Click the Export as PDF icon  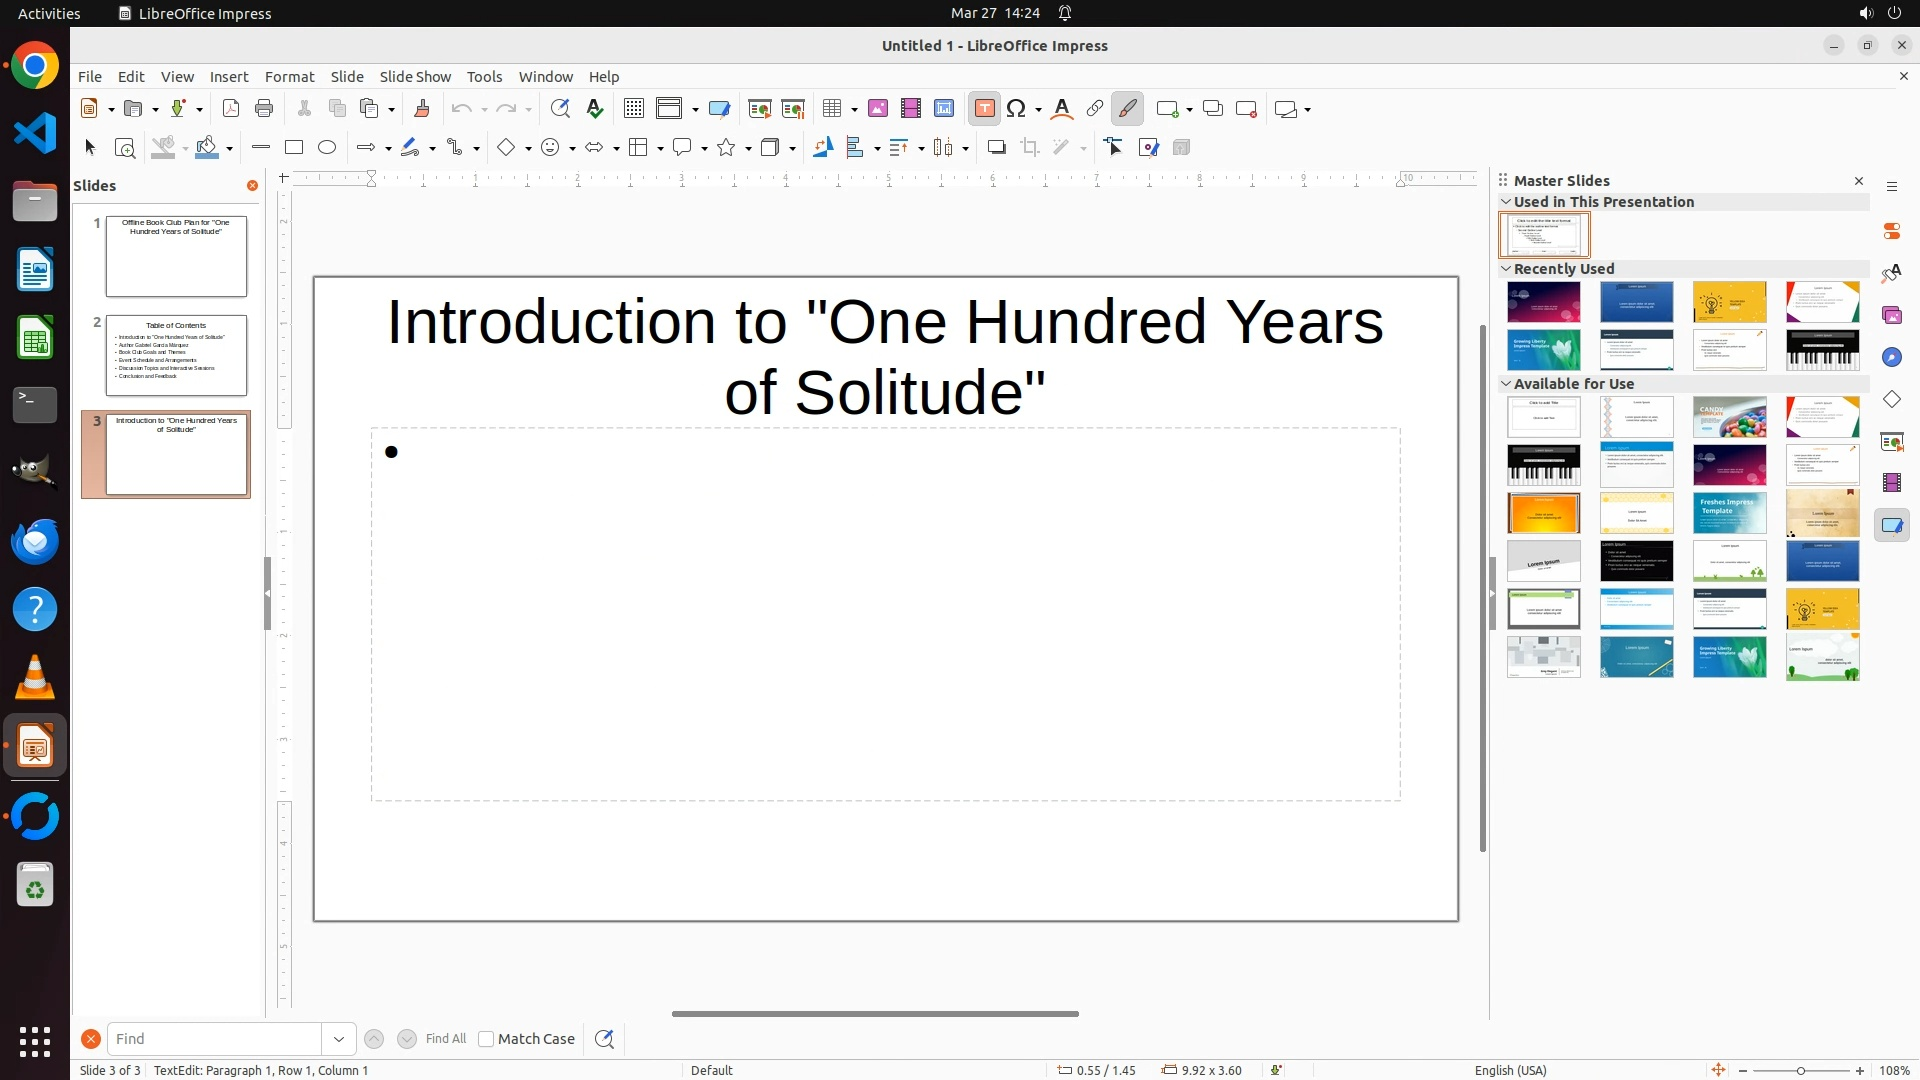click(x=231, y=109)
